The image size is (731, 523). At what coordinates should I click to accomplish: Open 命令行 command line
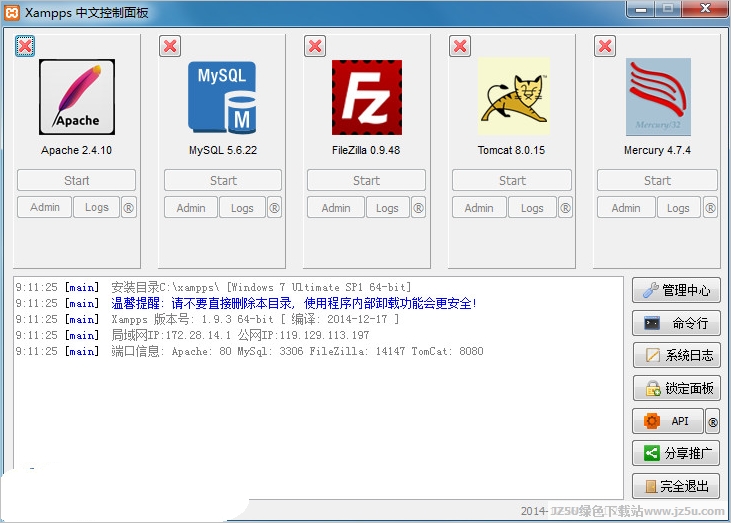[676, 323]
